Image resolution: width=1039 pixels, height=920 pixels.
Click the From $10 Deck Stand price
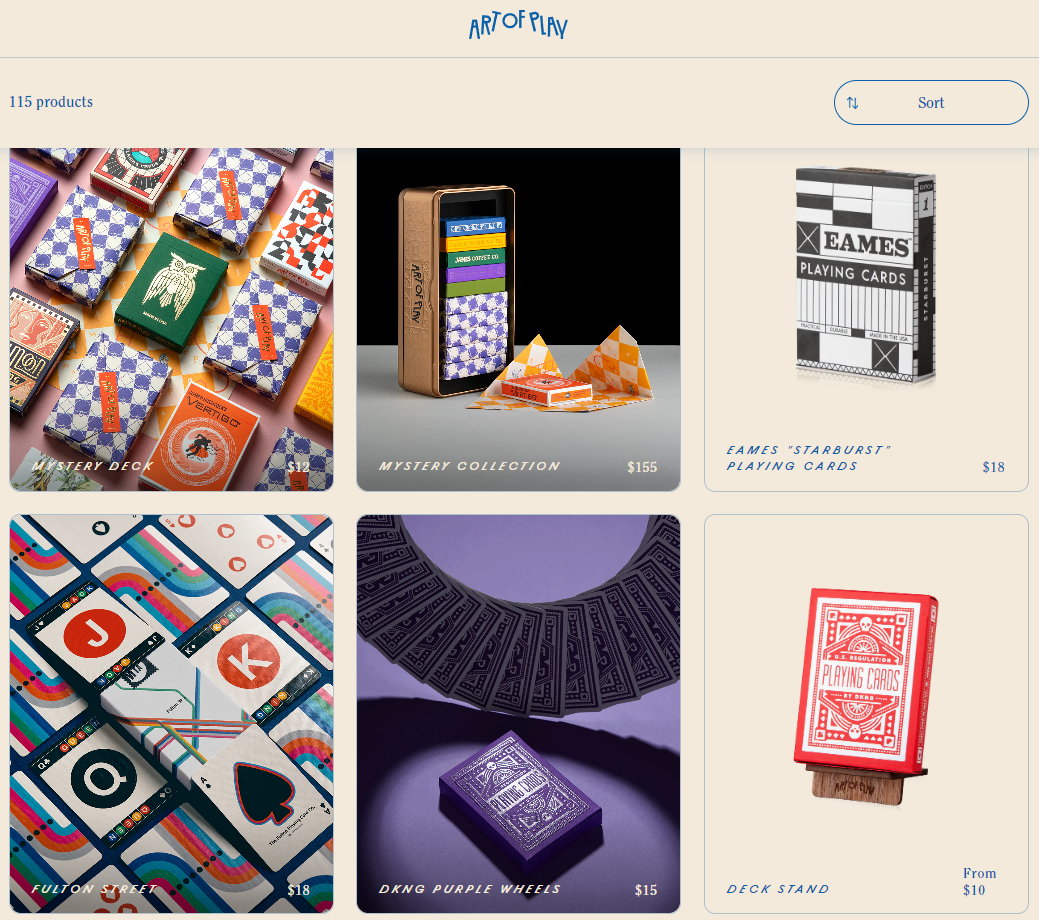979,882
